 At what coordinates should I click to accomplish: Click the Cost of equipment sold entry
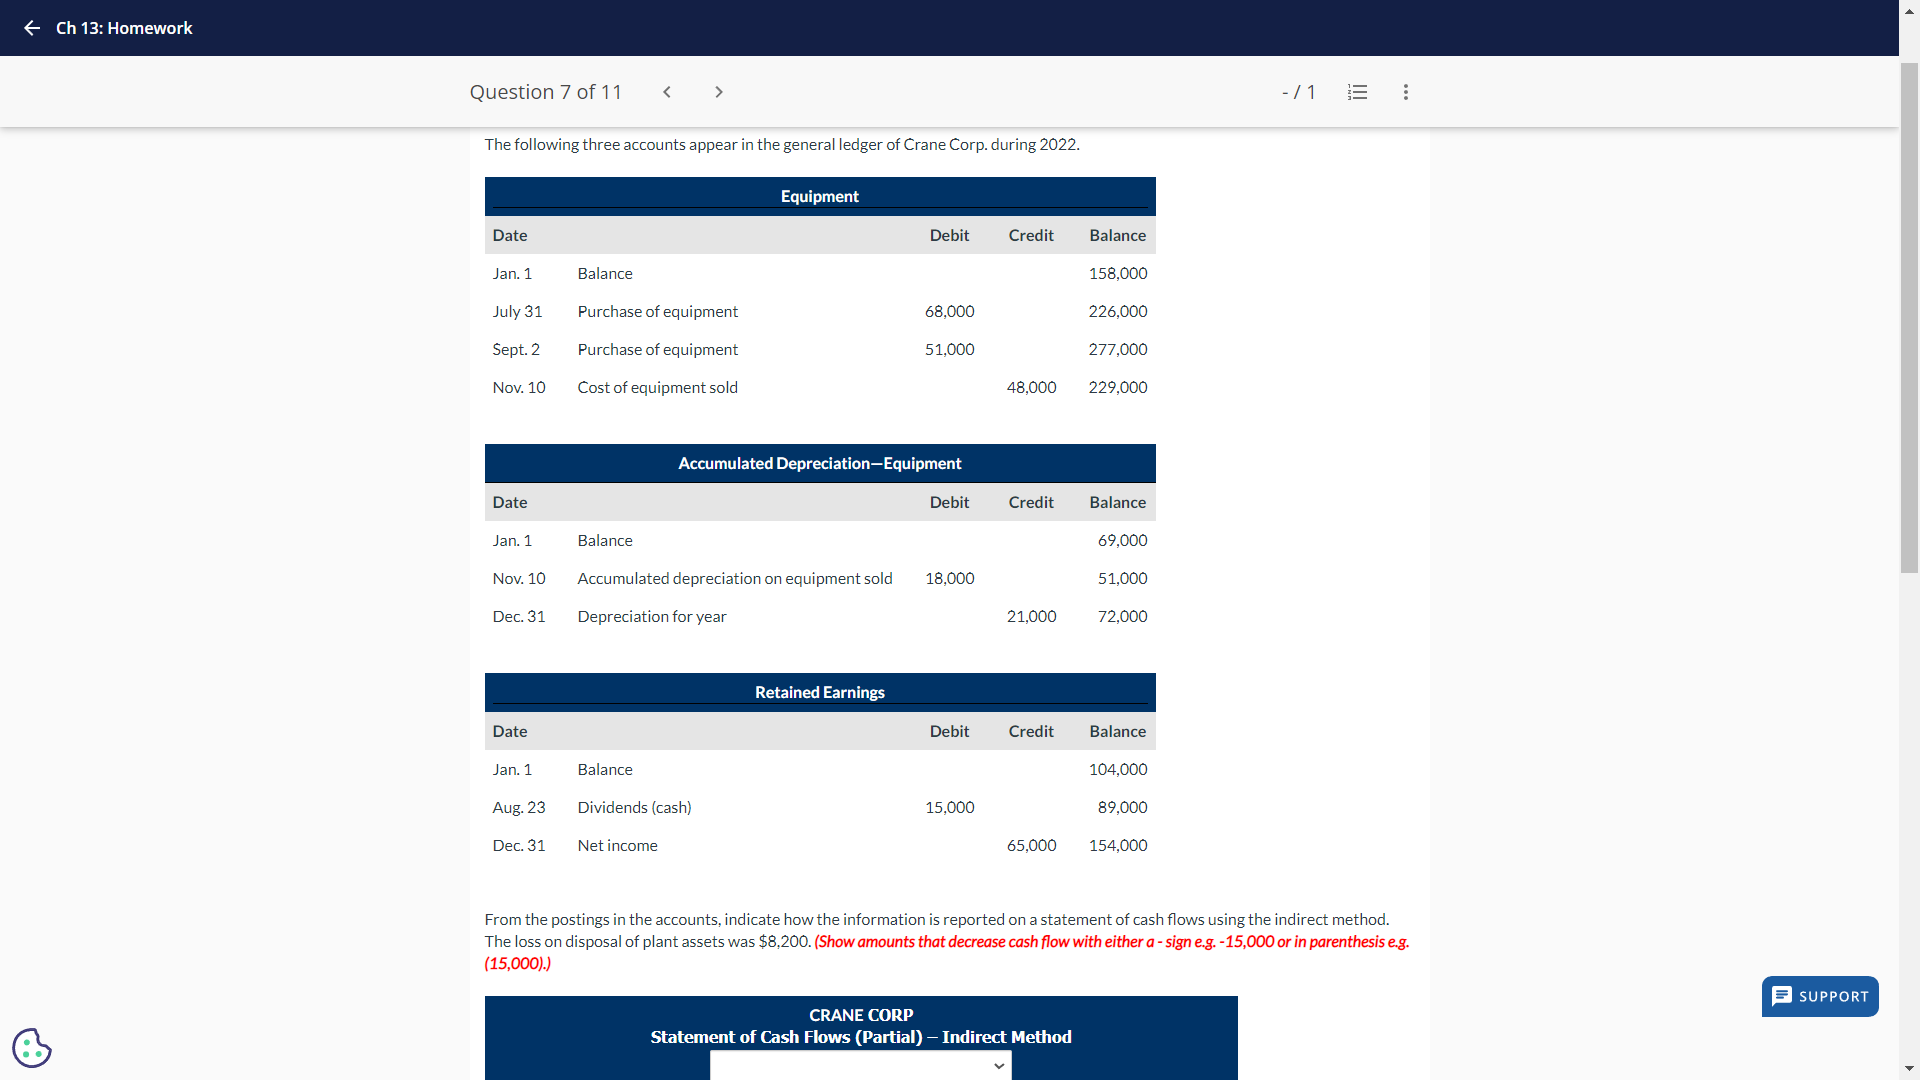click(657, 387)
